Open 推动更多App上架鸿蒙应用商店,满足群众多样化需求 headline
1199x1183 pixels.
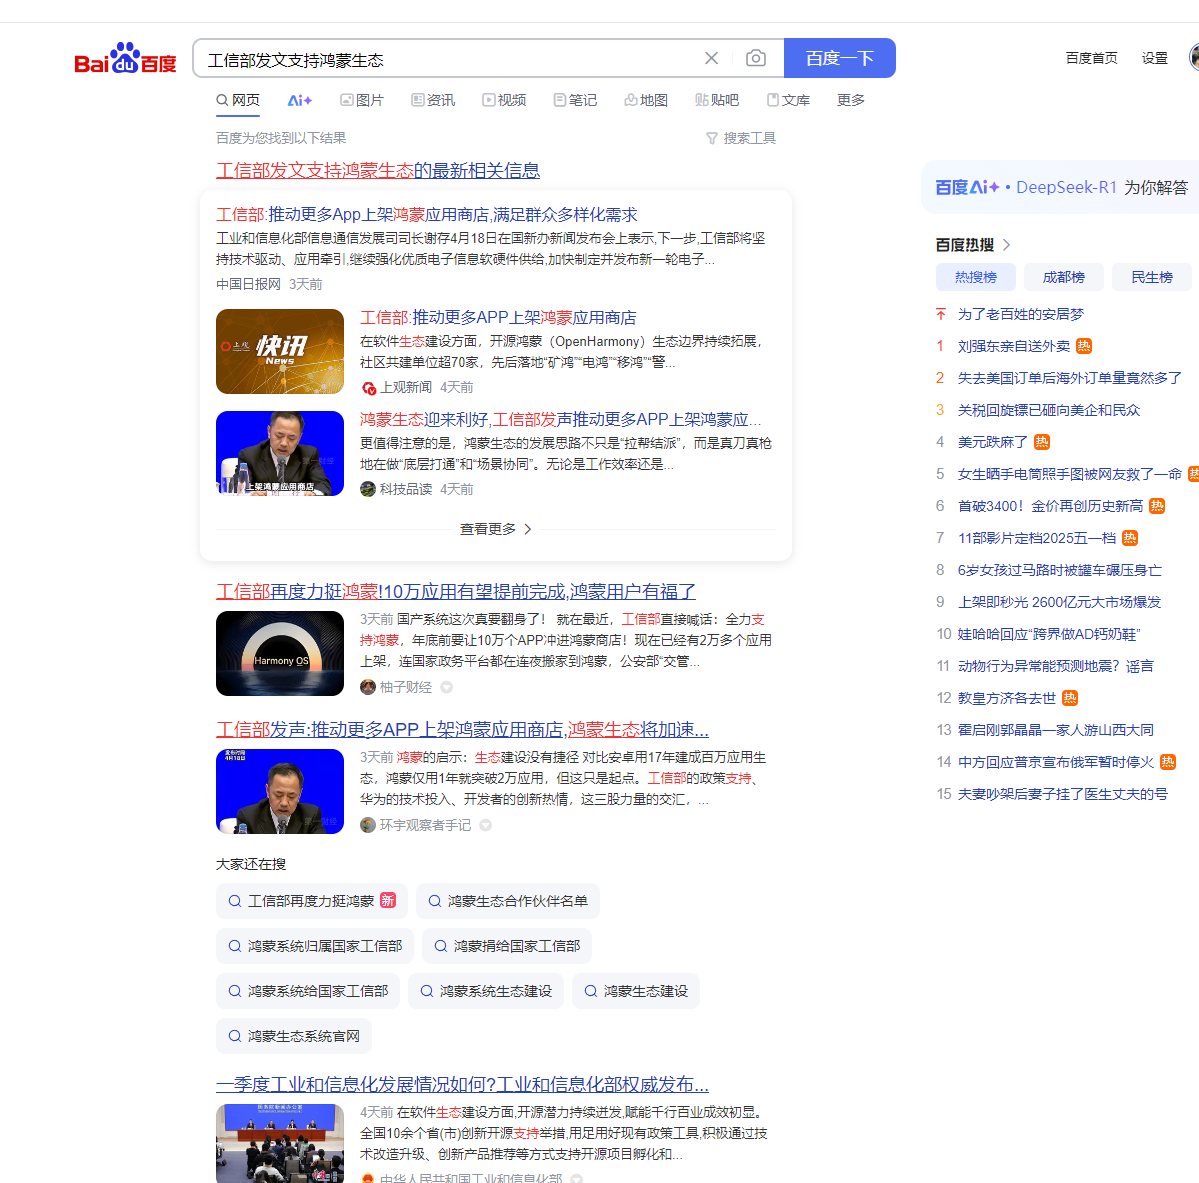coord(427,215)
